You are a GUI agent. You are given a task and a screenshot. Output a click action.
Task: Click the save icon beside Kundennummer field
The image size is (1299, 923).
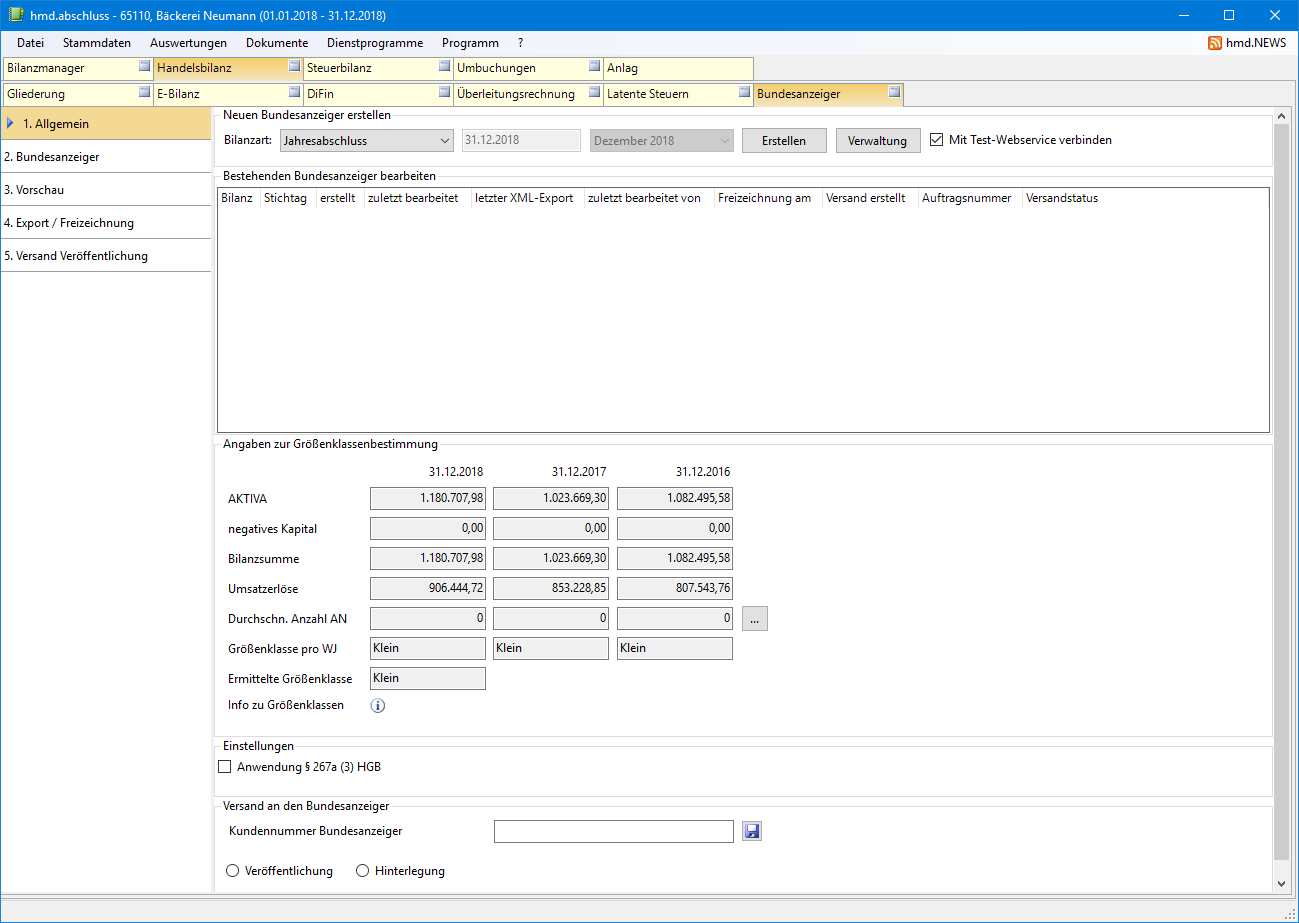pyautogui.click(x=752, y=831)
